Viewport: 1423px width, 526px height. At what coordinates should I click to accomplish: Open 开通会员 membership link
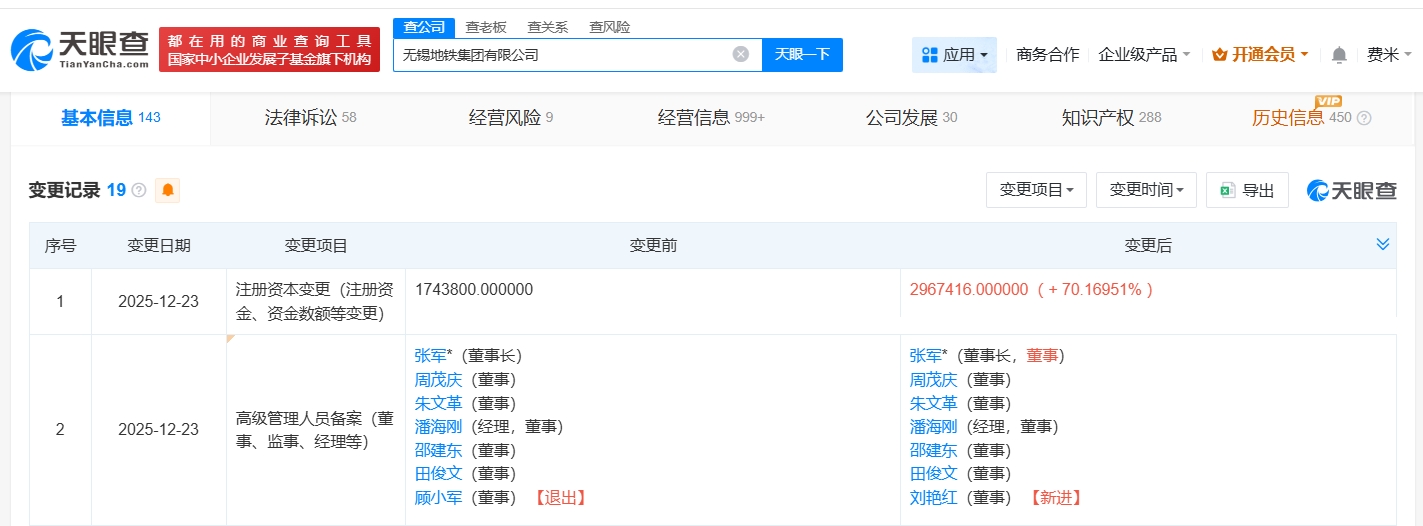pyautogui.click(x=1260, y=55)
